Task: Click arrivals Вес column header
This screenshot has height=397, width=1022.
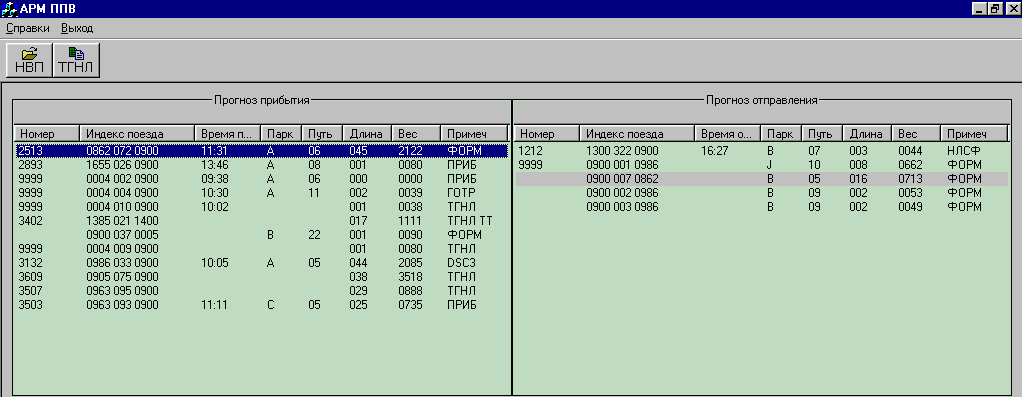Action: (416, 134)
